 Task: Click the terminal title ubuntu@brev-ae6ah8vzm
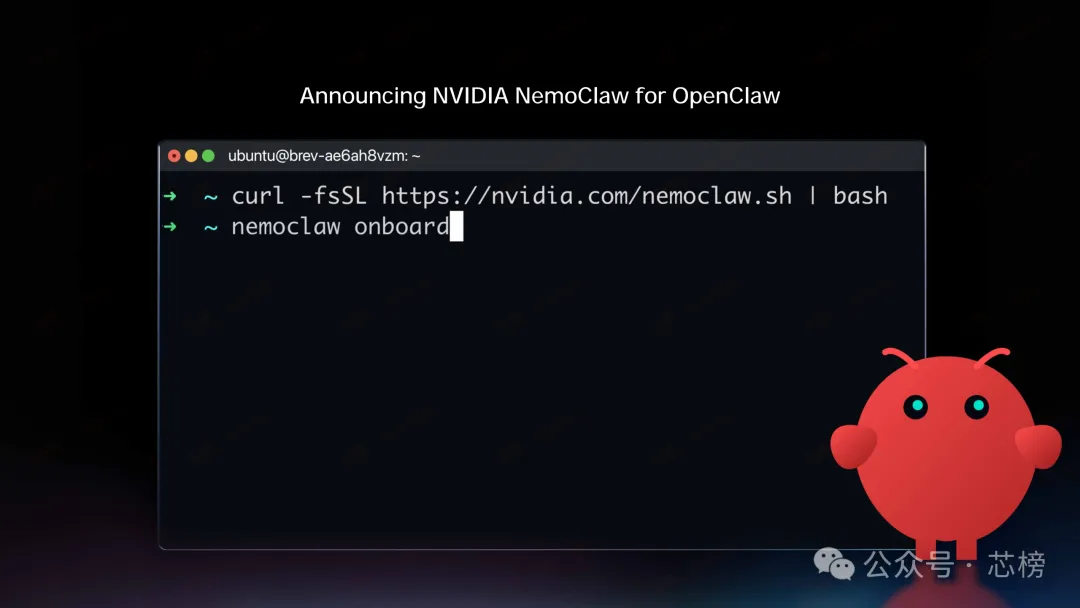[324, 156]
